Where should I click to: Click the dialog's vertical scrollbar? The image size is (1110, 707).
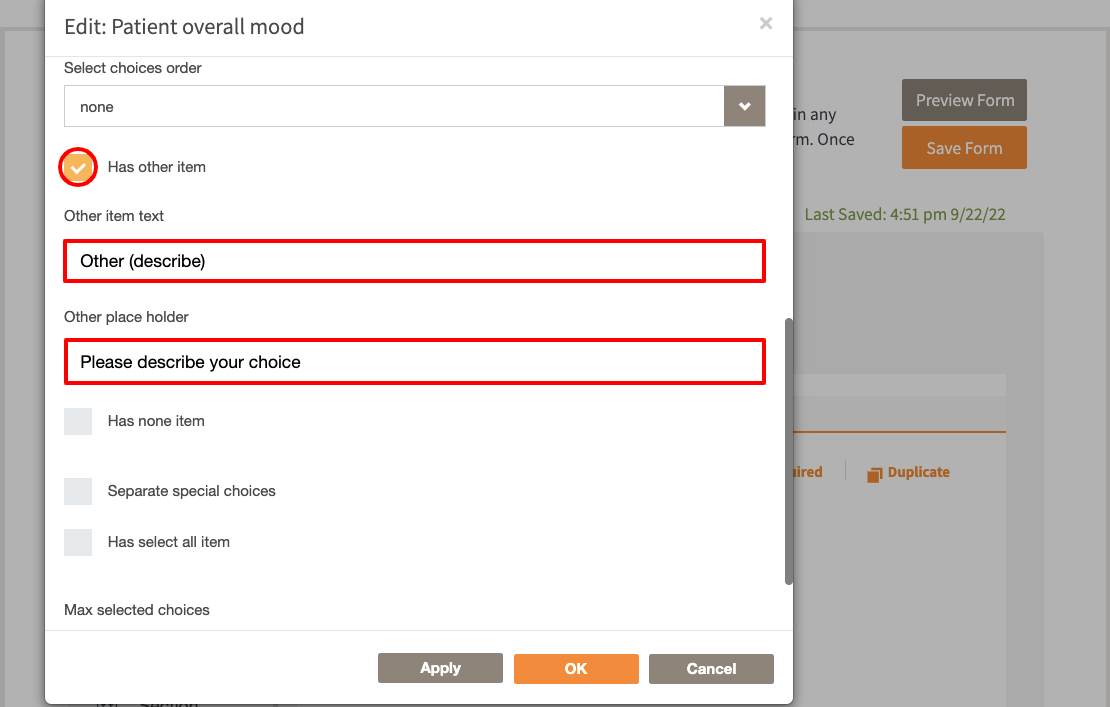[789, 452]
